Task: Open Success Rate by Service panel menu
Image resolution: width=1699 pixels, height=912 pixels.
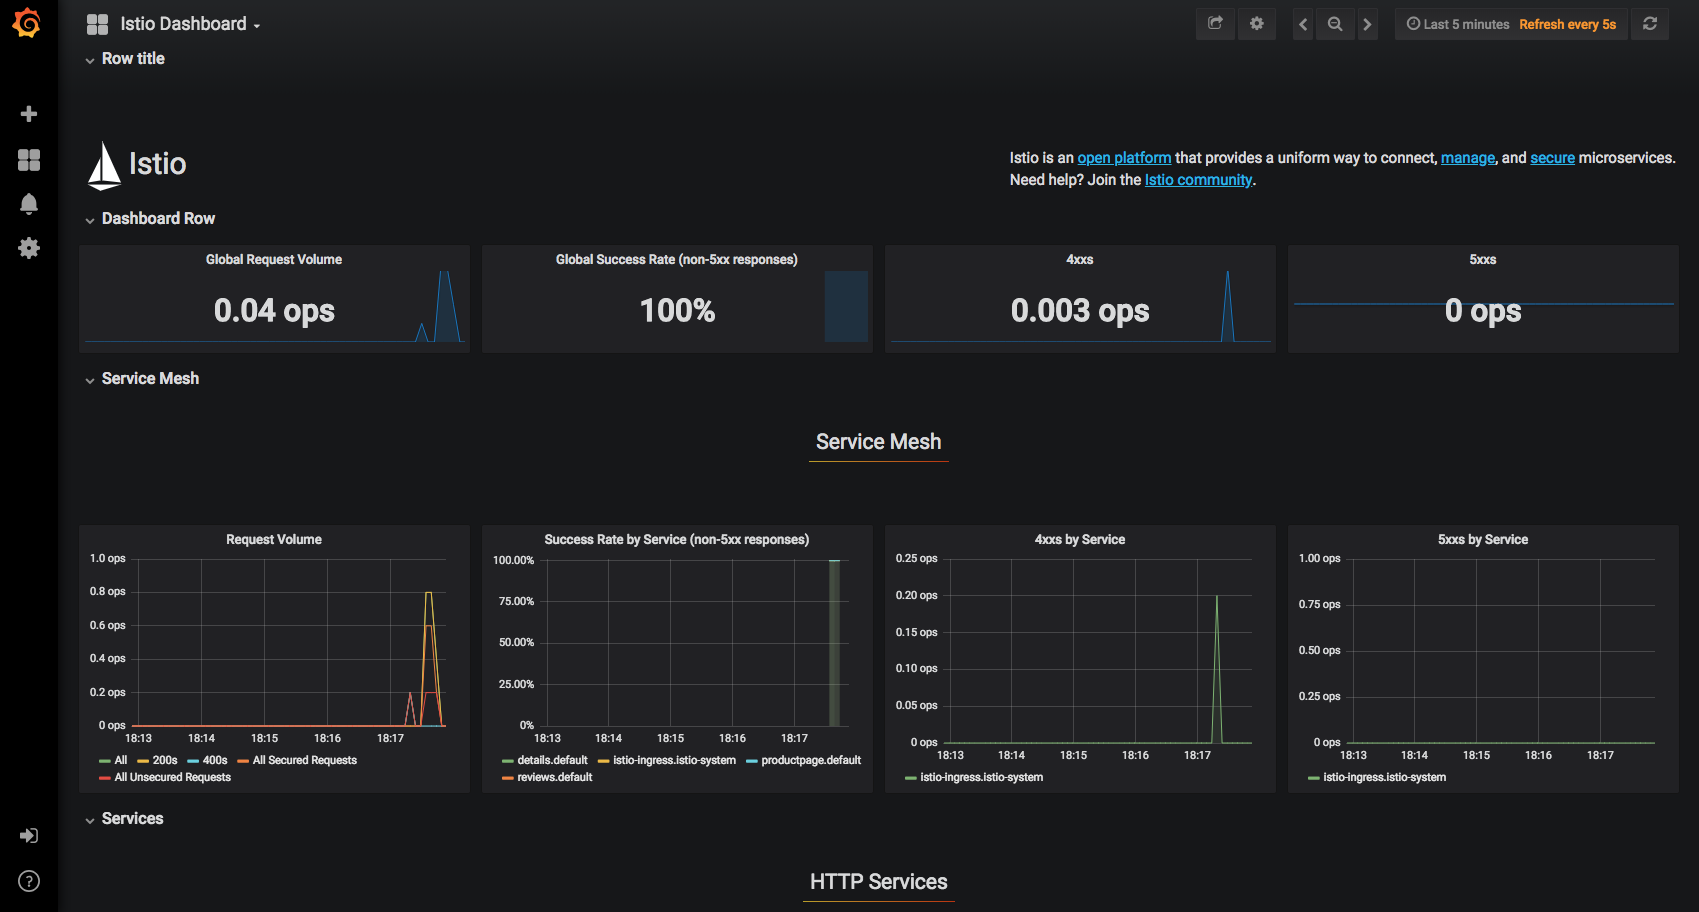Action: (677, 540)
